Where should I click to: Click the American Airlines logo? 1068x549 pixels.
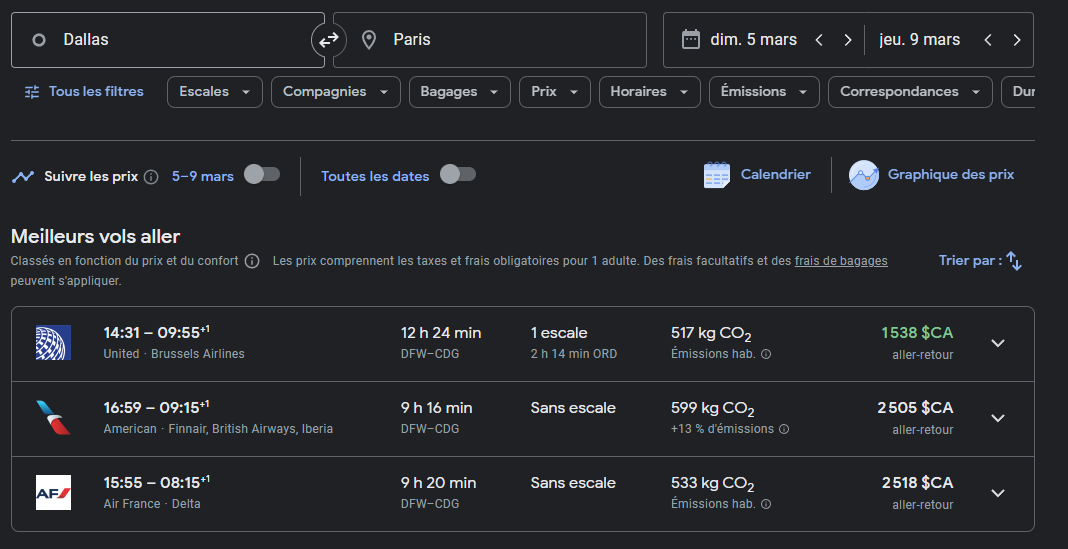point(53,418)
